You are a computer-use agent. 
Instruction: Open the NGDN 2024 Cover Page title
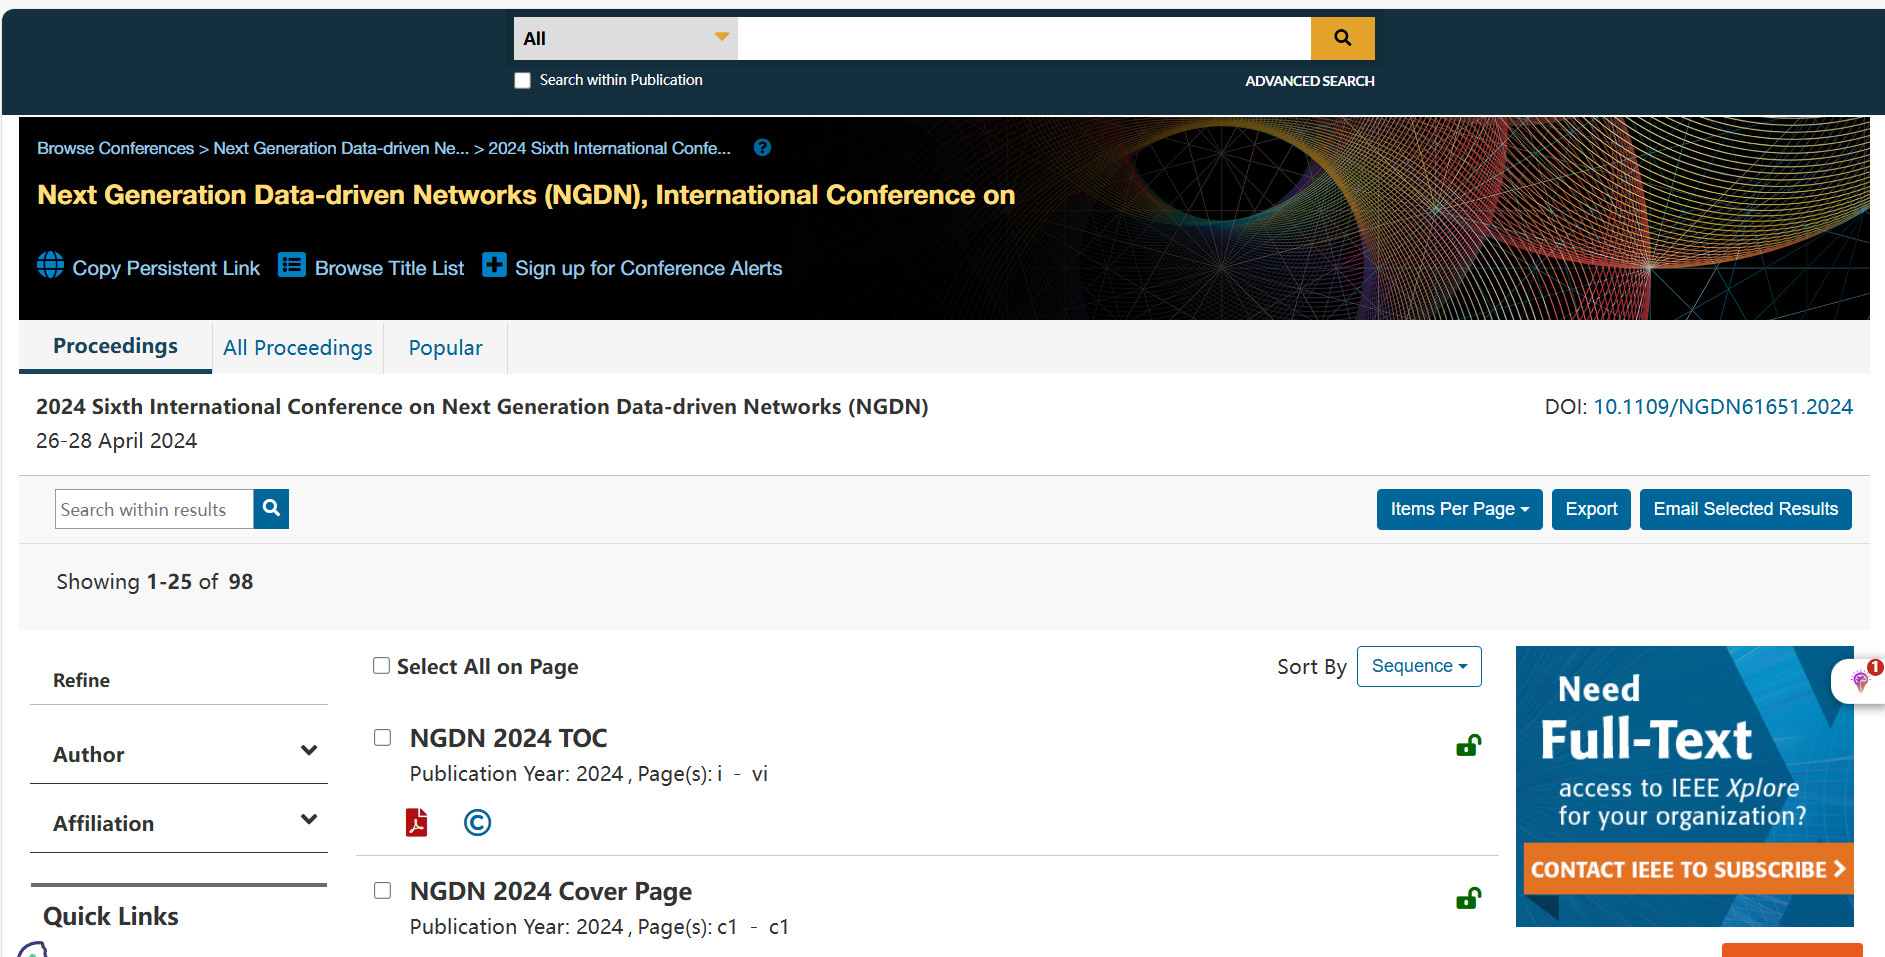tap(550, 891)
